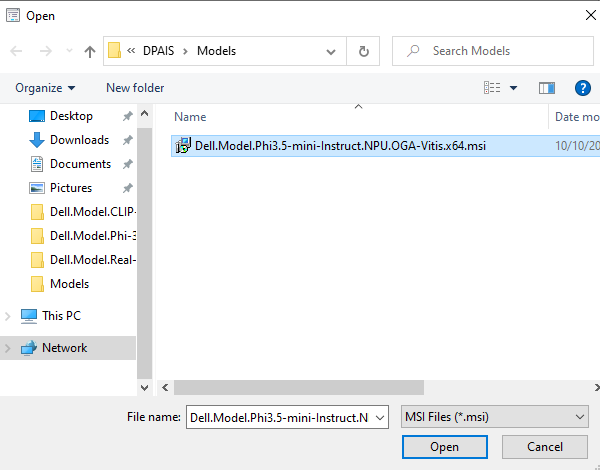Screen dimensions: 600x470
Task: Select DPAIS in the address breadcrumb
Action: (158, 51)
